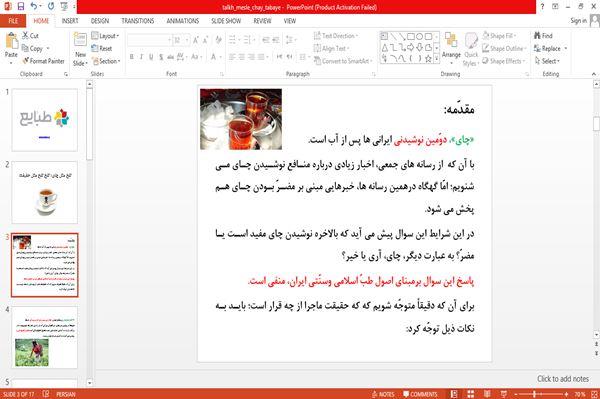
Task: Click Clear All Formatting icon
Action: pos(219,40)
